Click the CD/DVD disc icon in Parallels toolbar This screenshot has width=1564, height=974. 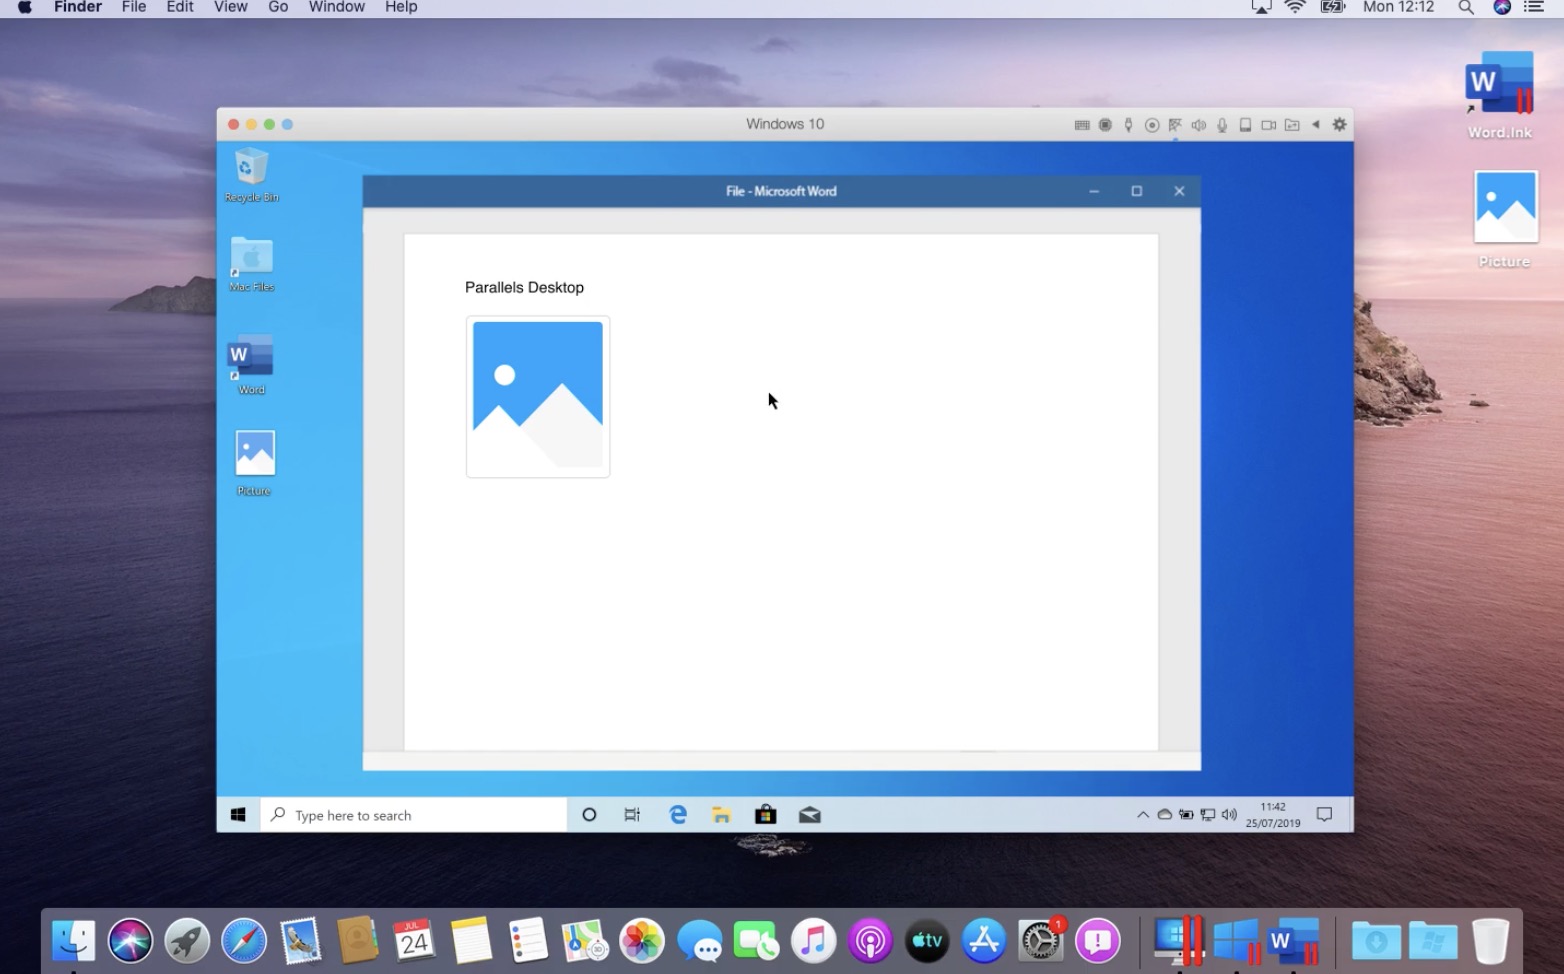pyautogui.click(x=1152, y=125)
